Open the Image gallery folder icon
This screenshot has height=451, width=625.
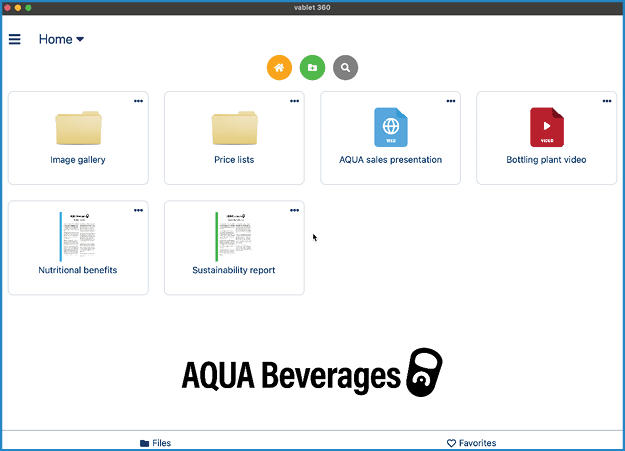click(79, 128)
